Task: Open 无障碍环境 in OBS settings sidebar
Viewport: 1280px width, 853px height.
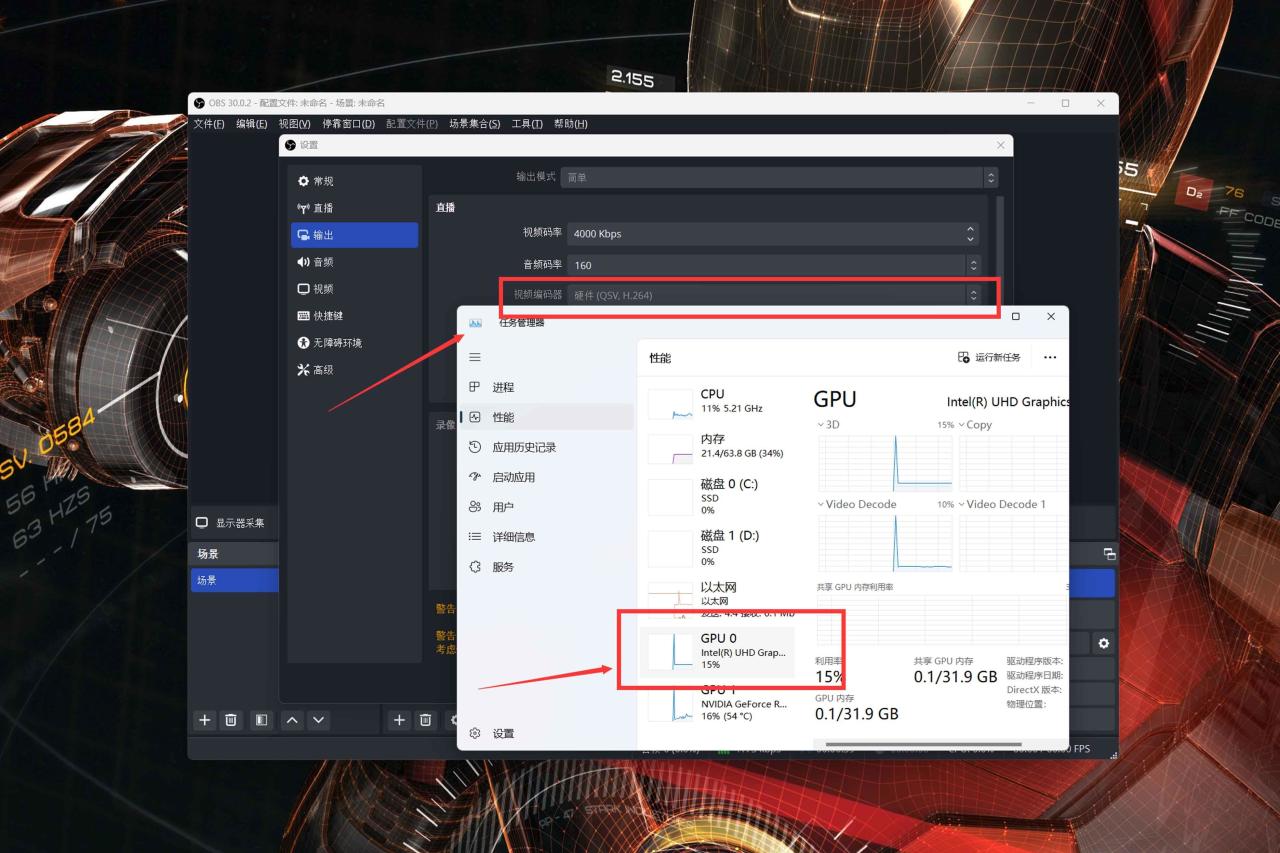Action: (354, 343)
